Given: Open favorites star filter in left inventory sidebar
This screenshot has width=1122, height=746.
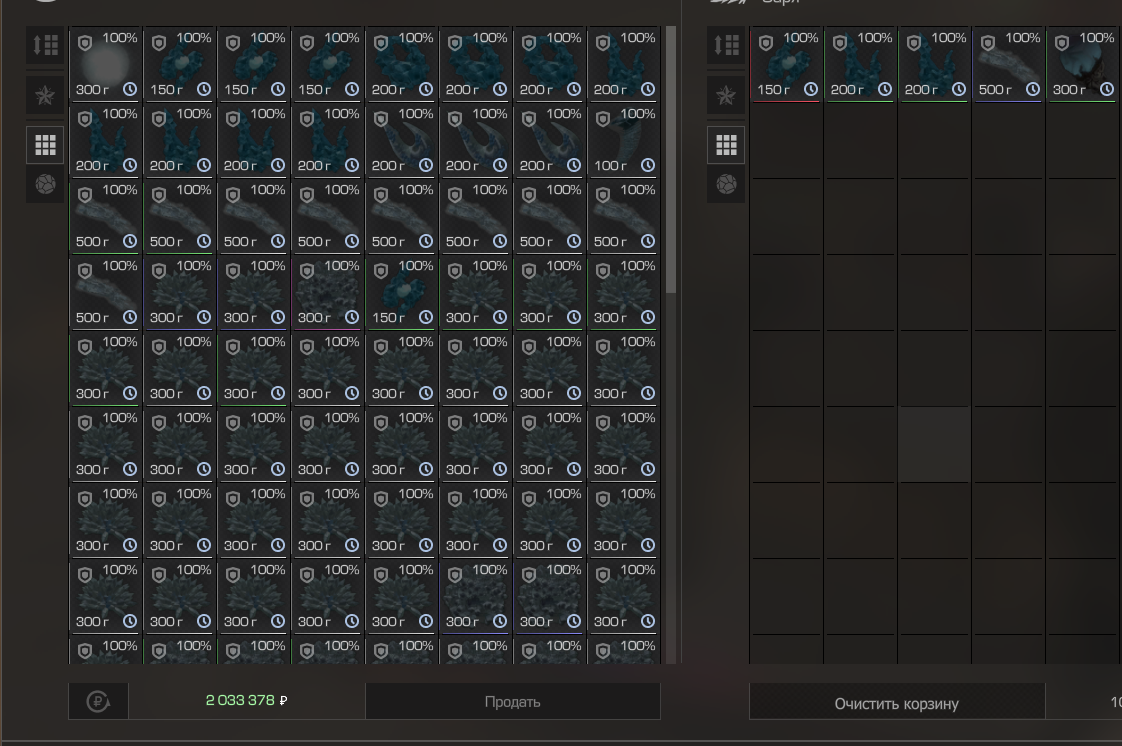Looking at the screenshot, I should [x=45, y=95].
